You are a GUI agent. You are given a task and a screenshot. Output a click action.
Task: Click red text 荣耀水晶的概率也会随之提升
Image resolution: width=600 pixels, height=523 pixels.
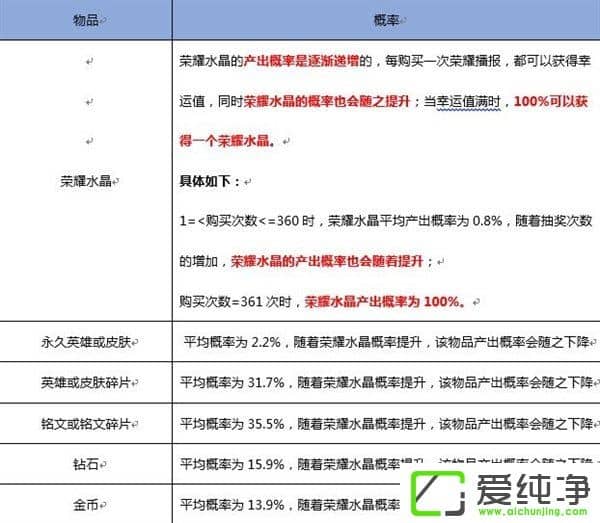327,101
